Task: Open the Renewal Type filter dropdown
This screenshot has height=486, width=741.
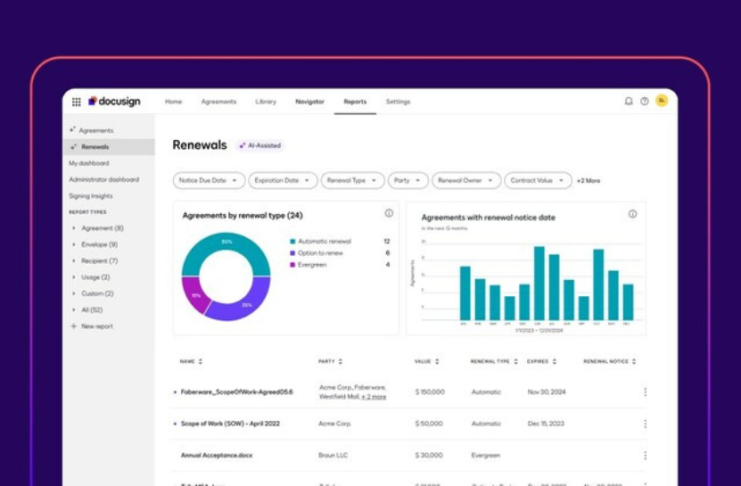Action: click(x=354, y=181)
